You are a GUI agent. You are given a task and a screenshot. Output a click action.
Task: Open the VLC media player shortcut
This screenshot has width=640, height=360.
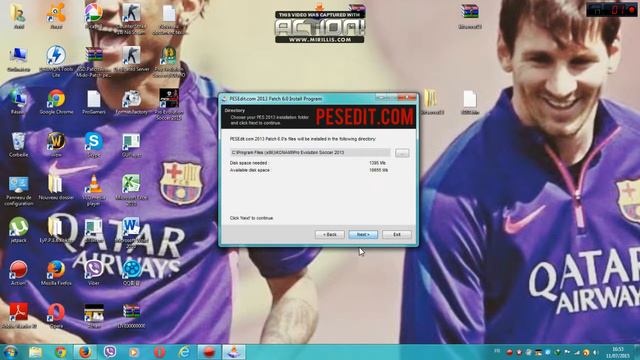coord(93,190)
